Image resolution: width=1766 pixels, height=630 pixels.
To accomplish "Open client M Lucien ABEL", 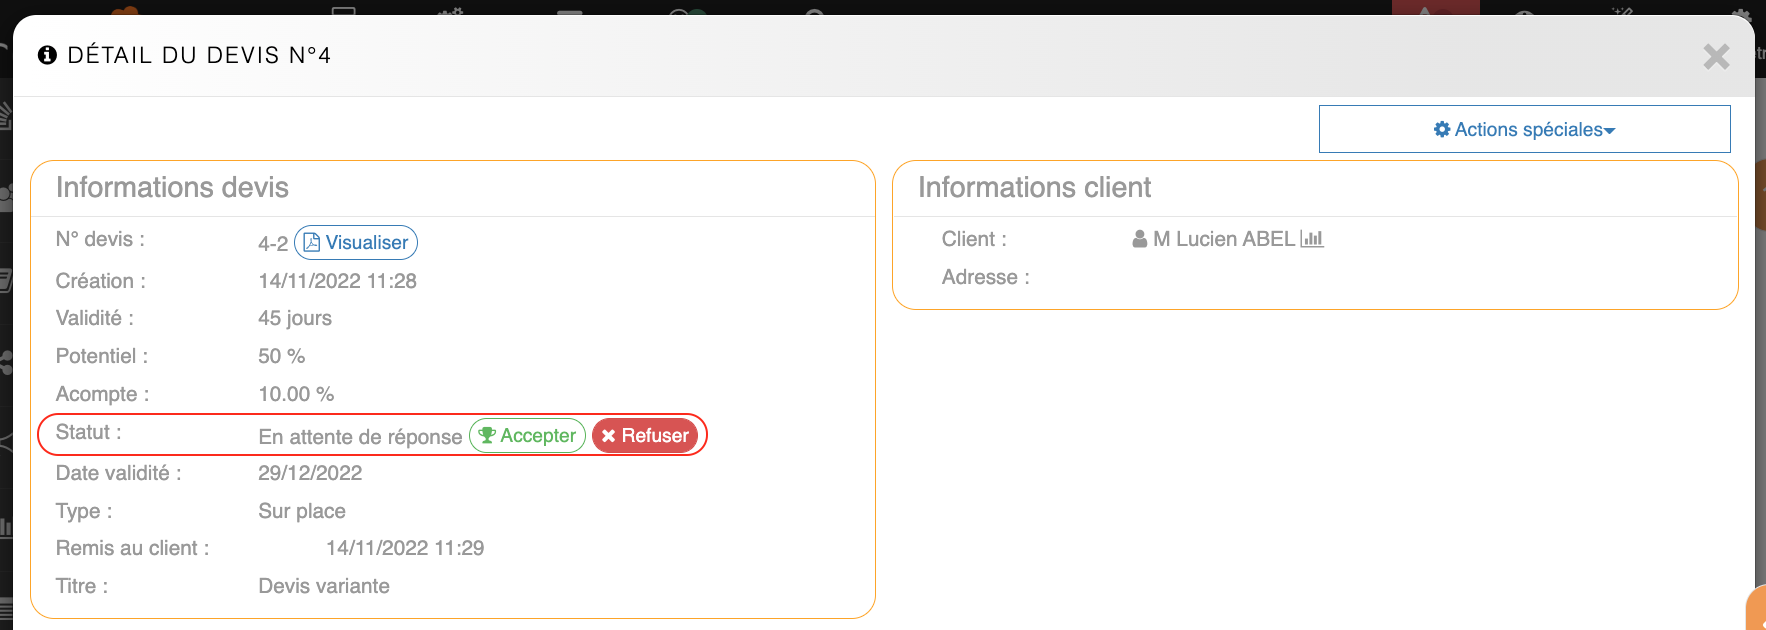I will [1223, 239].
